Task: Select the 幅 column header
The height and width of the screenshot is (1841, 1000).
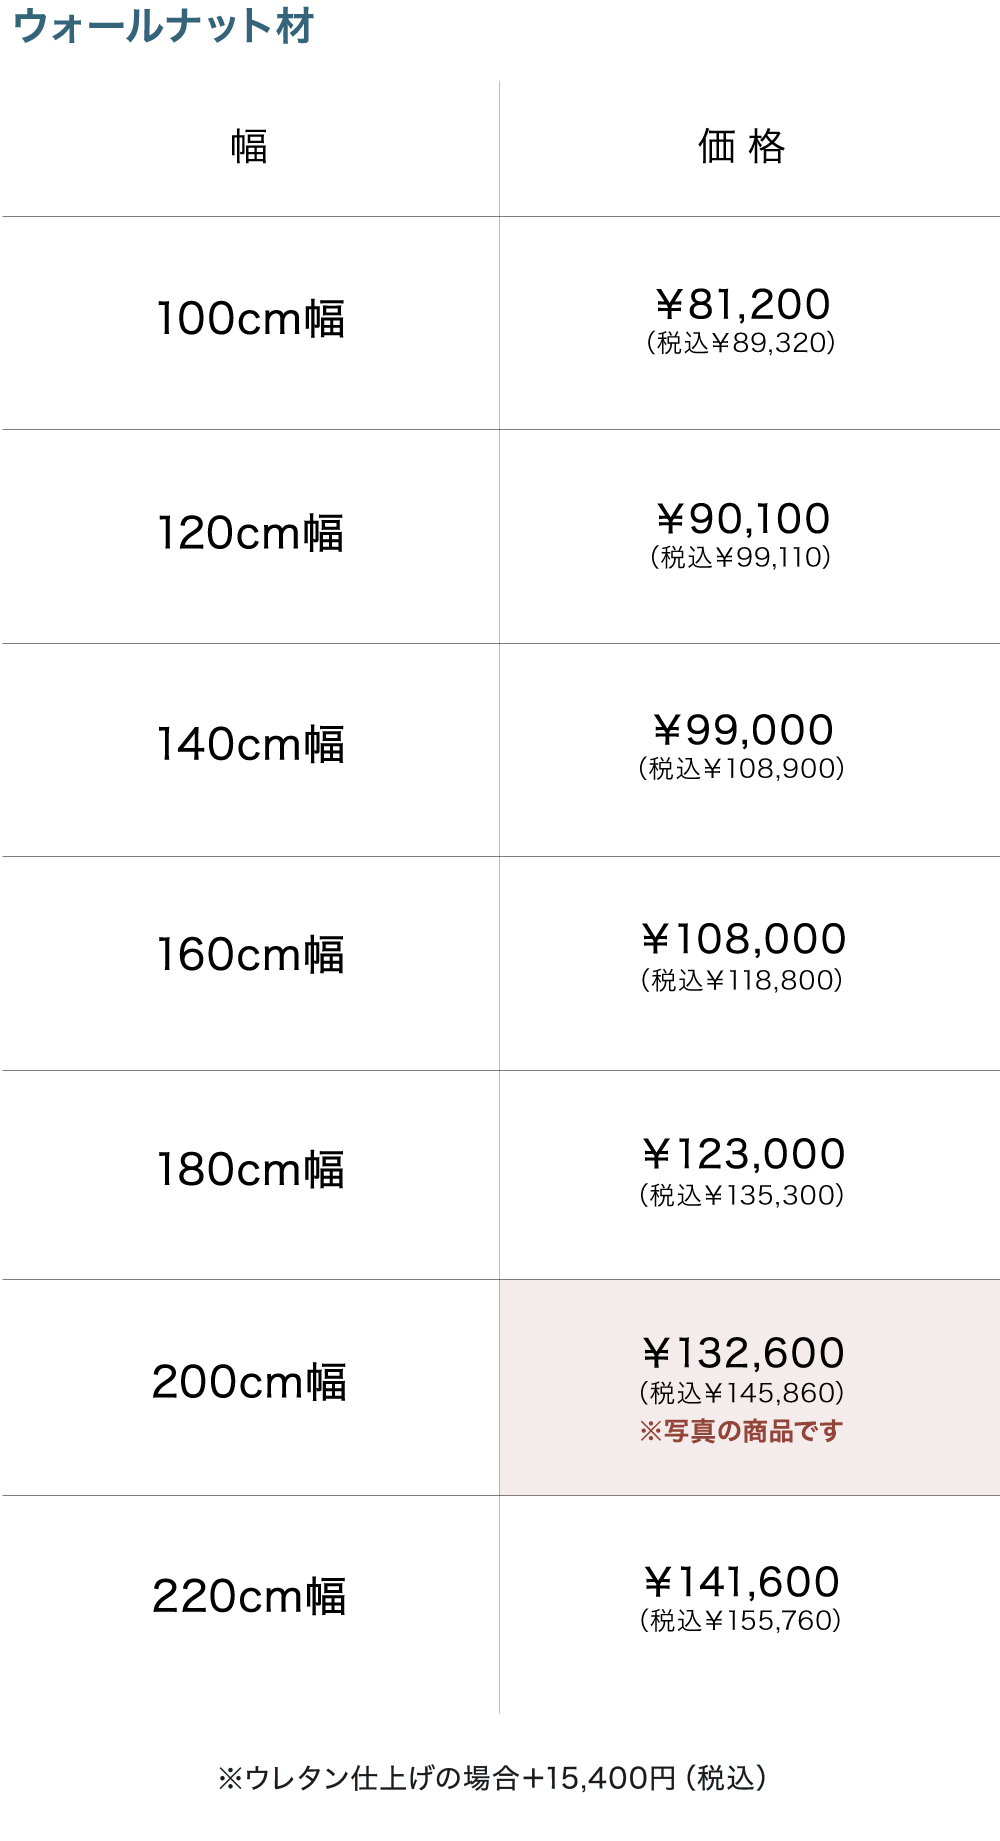Action: click(x=249, y=147)
